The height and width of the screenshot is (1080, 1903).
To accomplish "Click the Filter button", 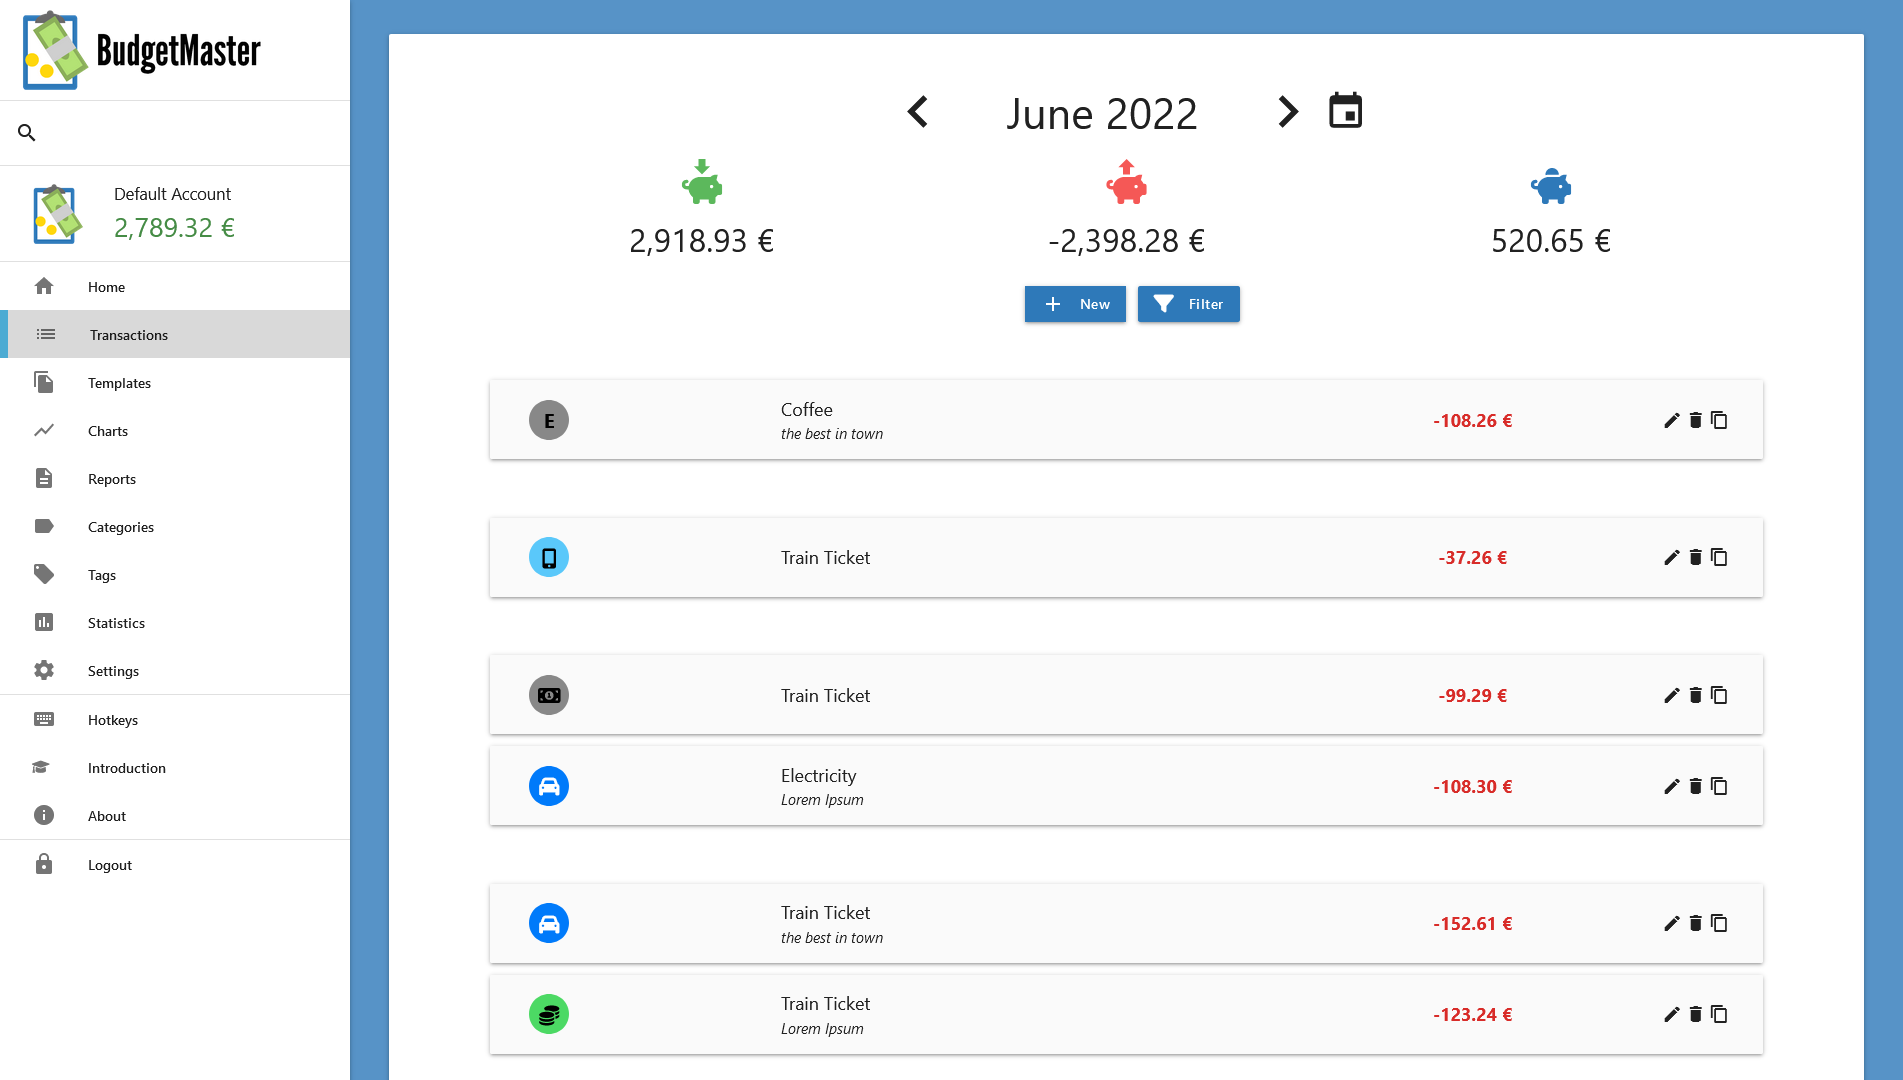I will pyautogui.click(x=1188, y=304).
